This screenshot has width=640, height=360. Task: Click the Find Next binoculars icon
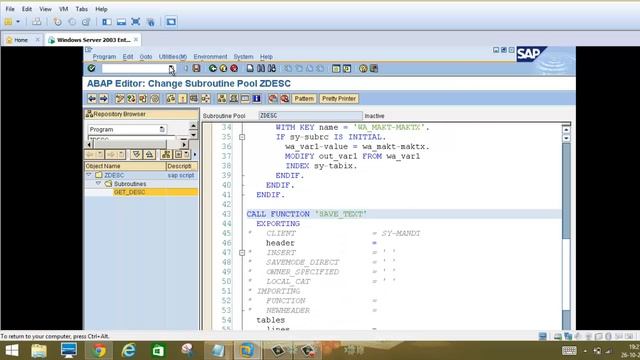point(272,69)
